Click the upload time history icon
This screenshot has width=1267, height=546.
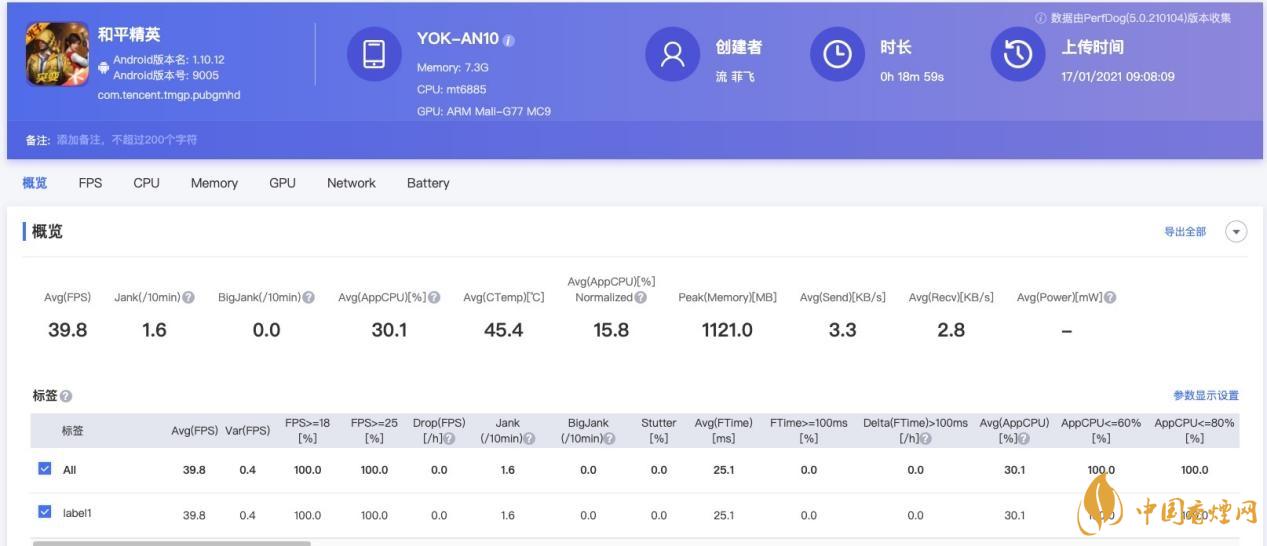(1017, 54)
